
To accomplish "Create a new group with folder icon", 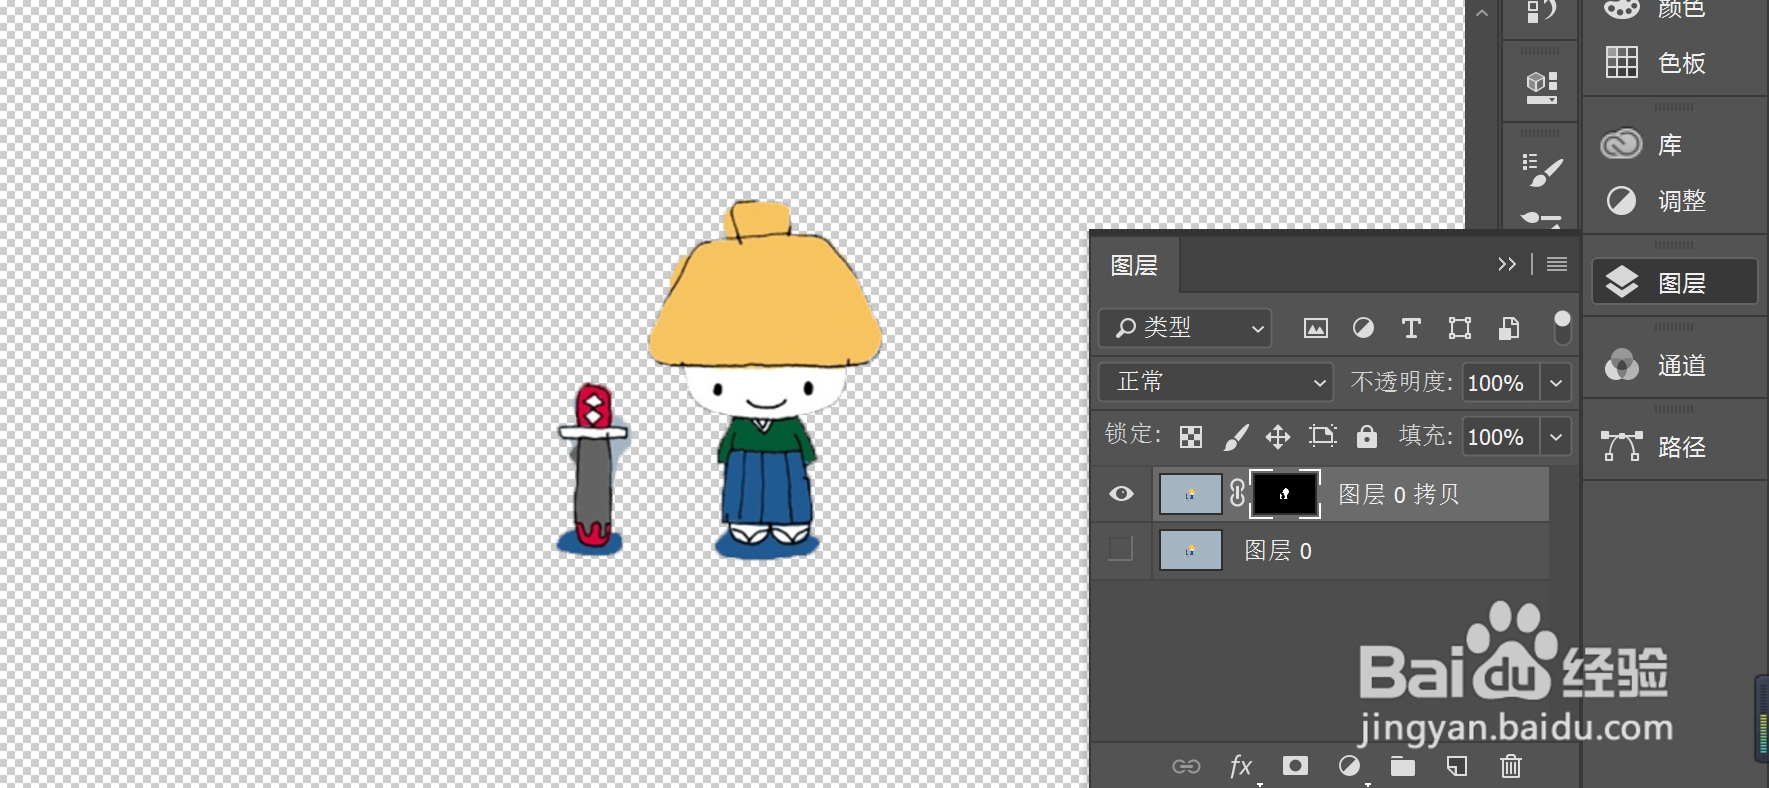I will (x=1403, y=766).
